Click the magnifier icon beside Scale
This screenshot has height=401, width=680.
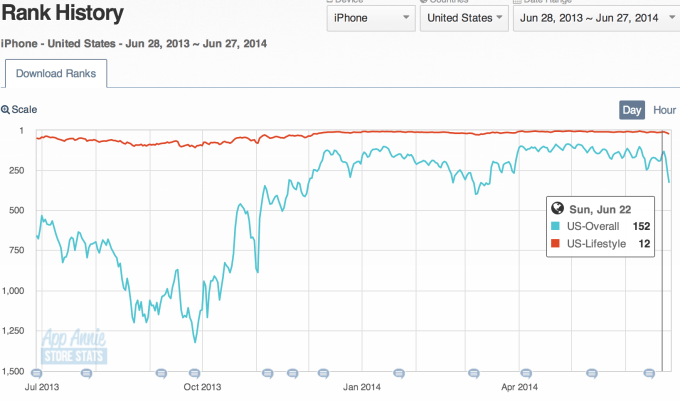(x=6, y=110)
